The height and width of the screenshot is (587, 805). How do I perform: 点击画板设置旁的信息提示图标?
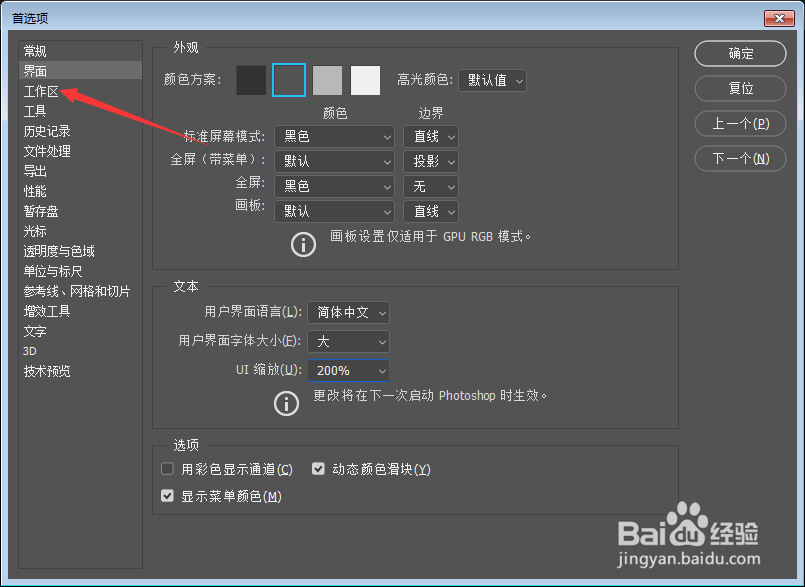303,244
